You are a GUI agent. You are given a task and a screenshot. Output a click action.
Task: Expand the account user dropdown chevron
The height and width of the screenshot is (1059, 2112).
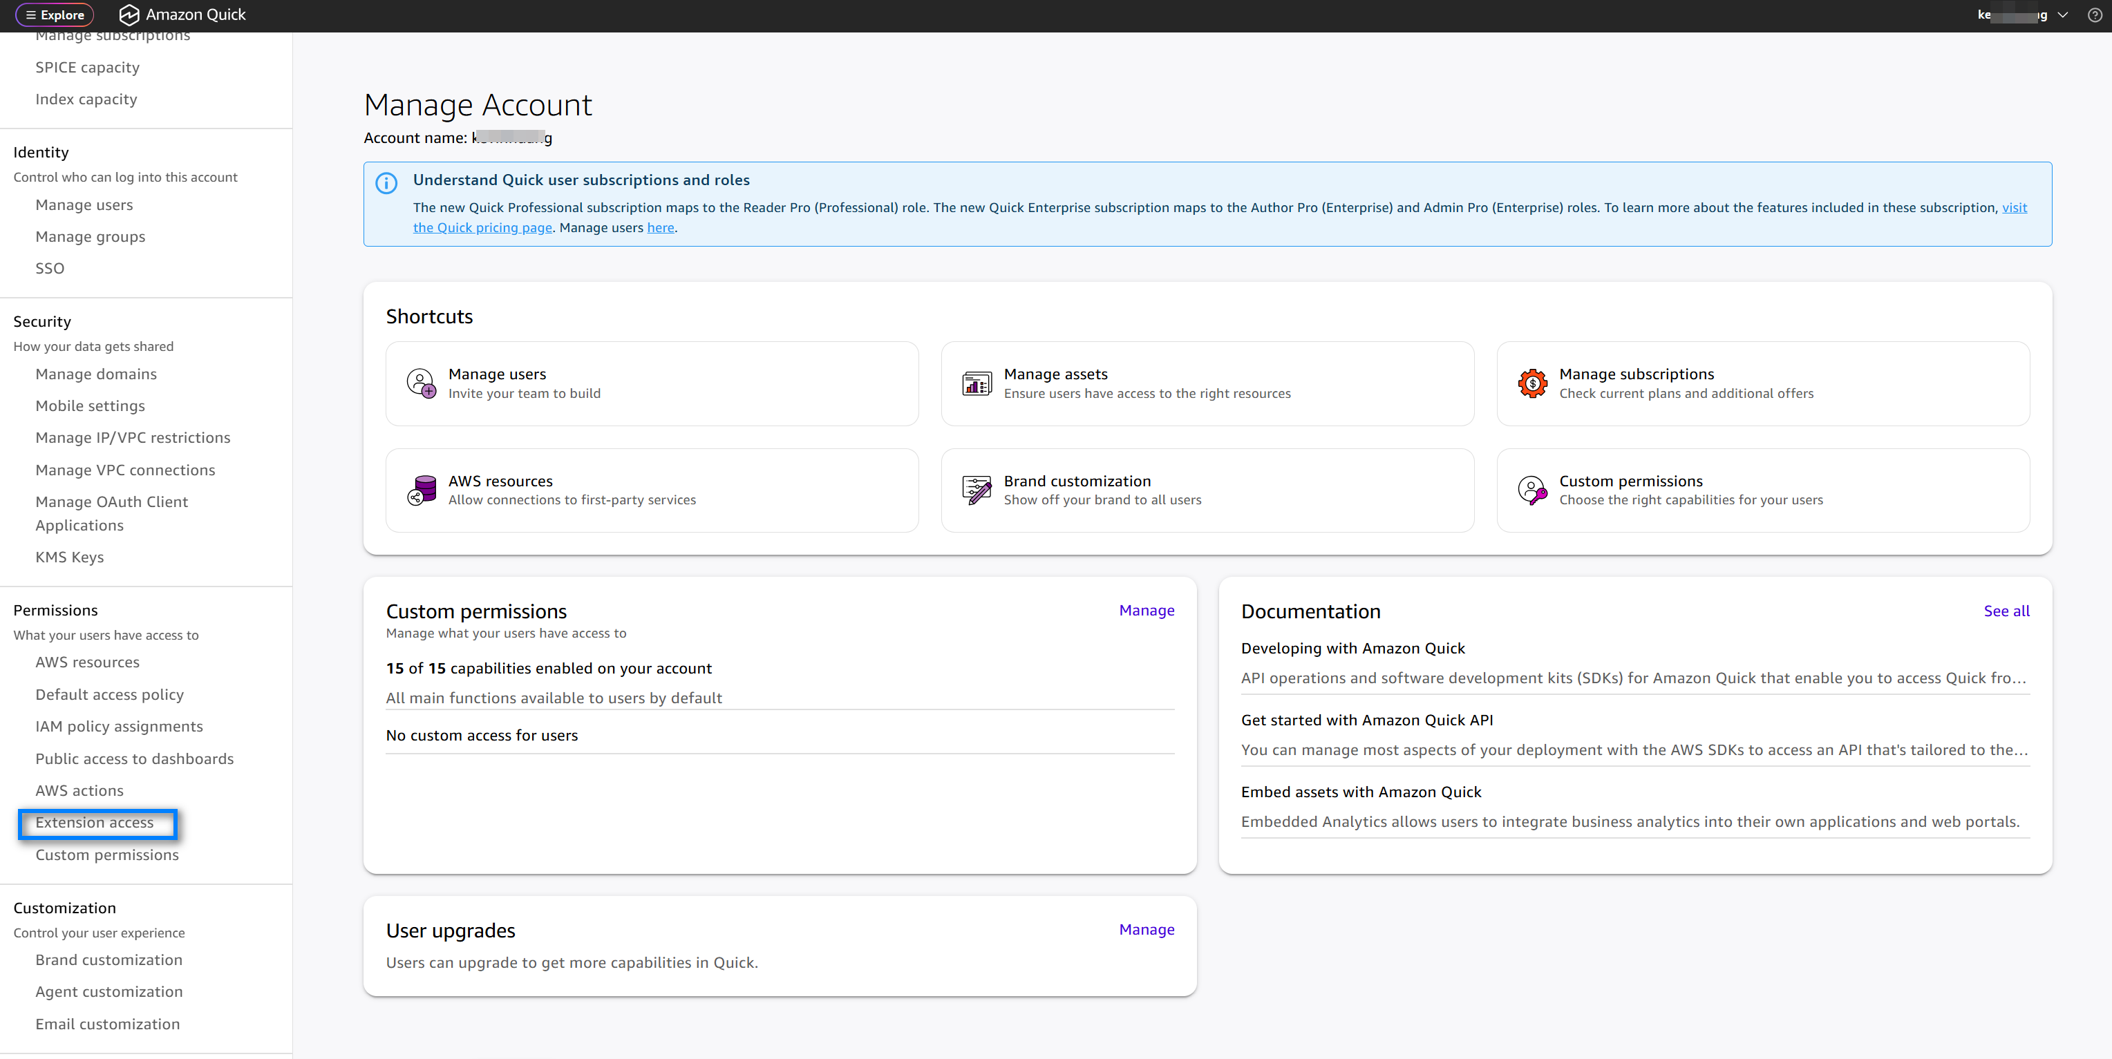pos(2063,15)
